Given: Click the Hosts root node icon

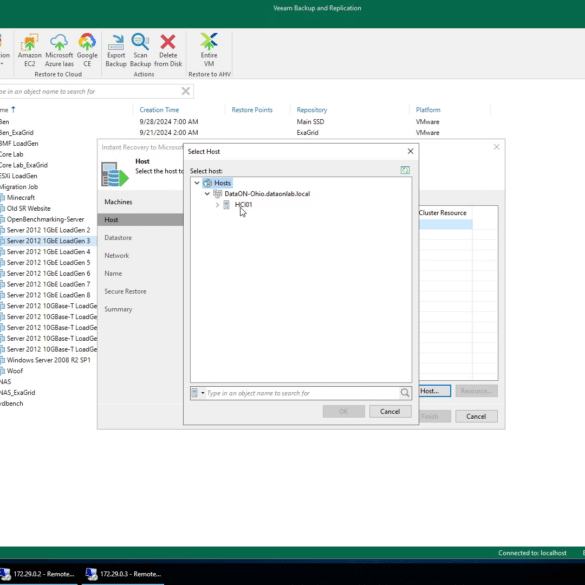Looking at the screenshot, I should tap(208, 183).
